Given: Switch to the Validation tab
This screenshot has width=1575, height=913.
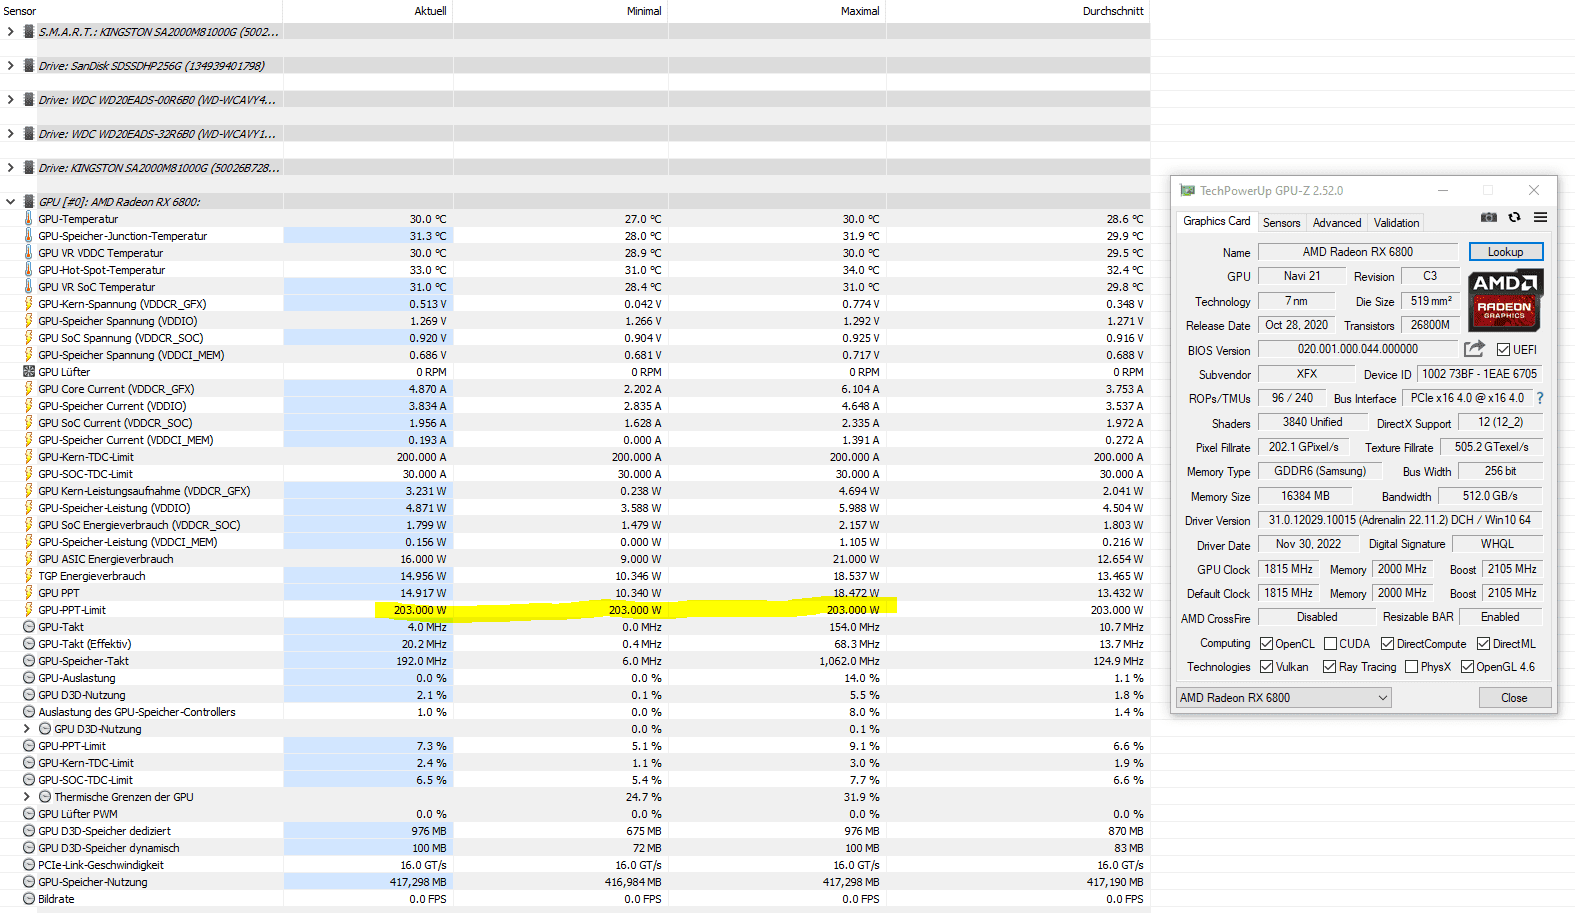Looking at the screenshot, I should pos(1396,223).
